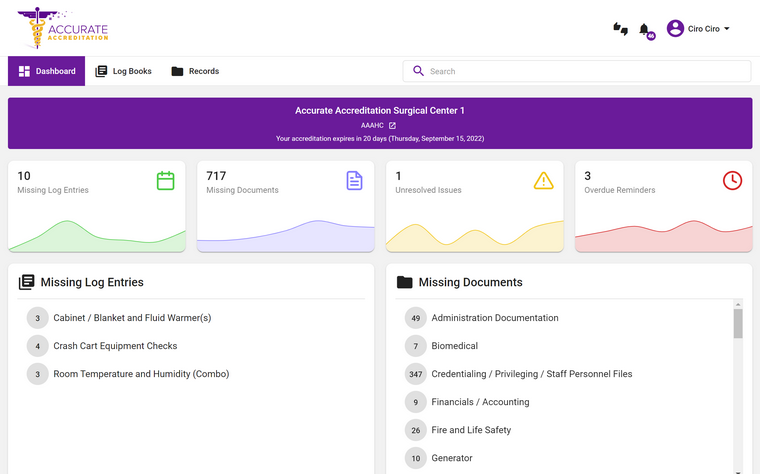
Task: Open the AAAHC external link icon
Action: [392, 125]
